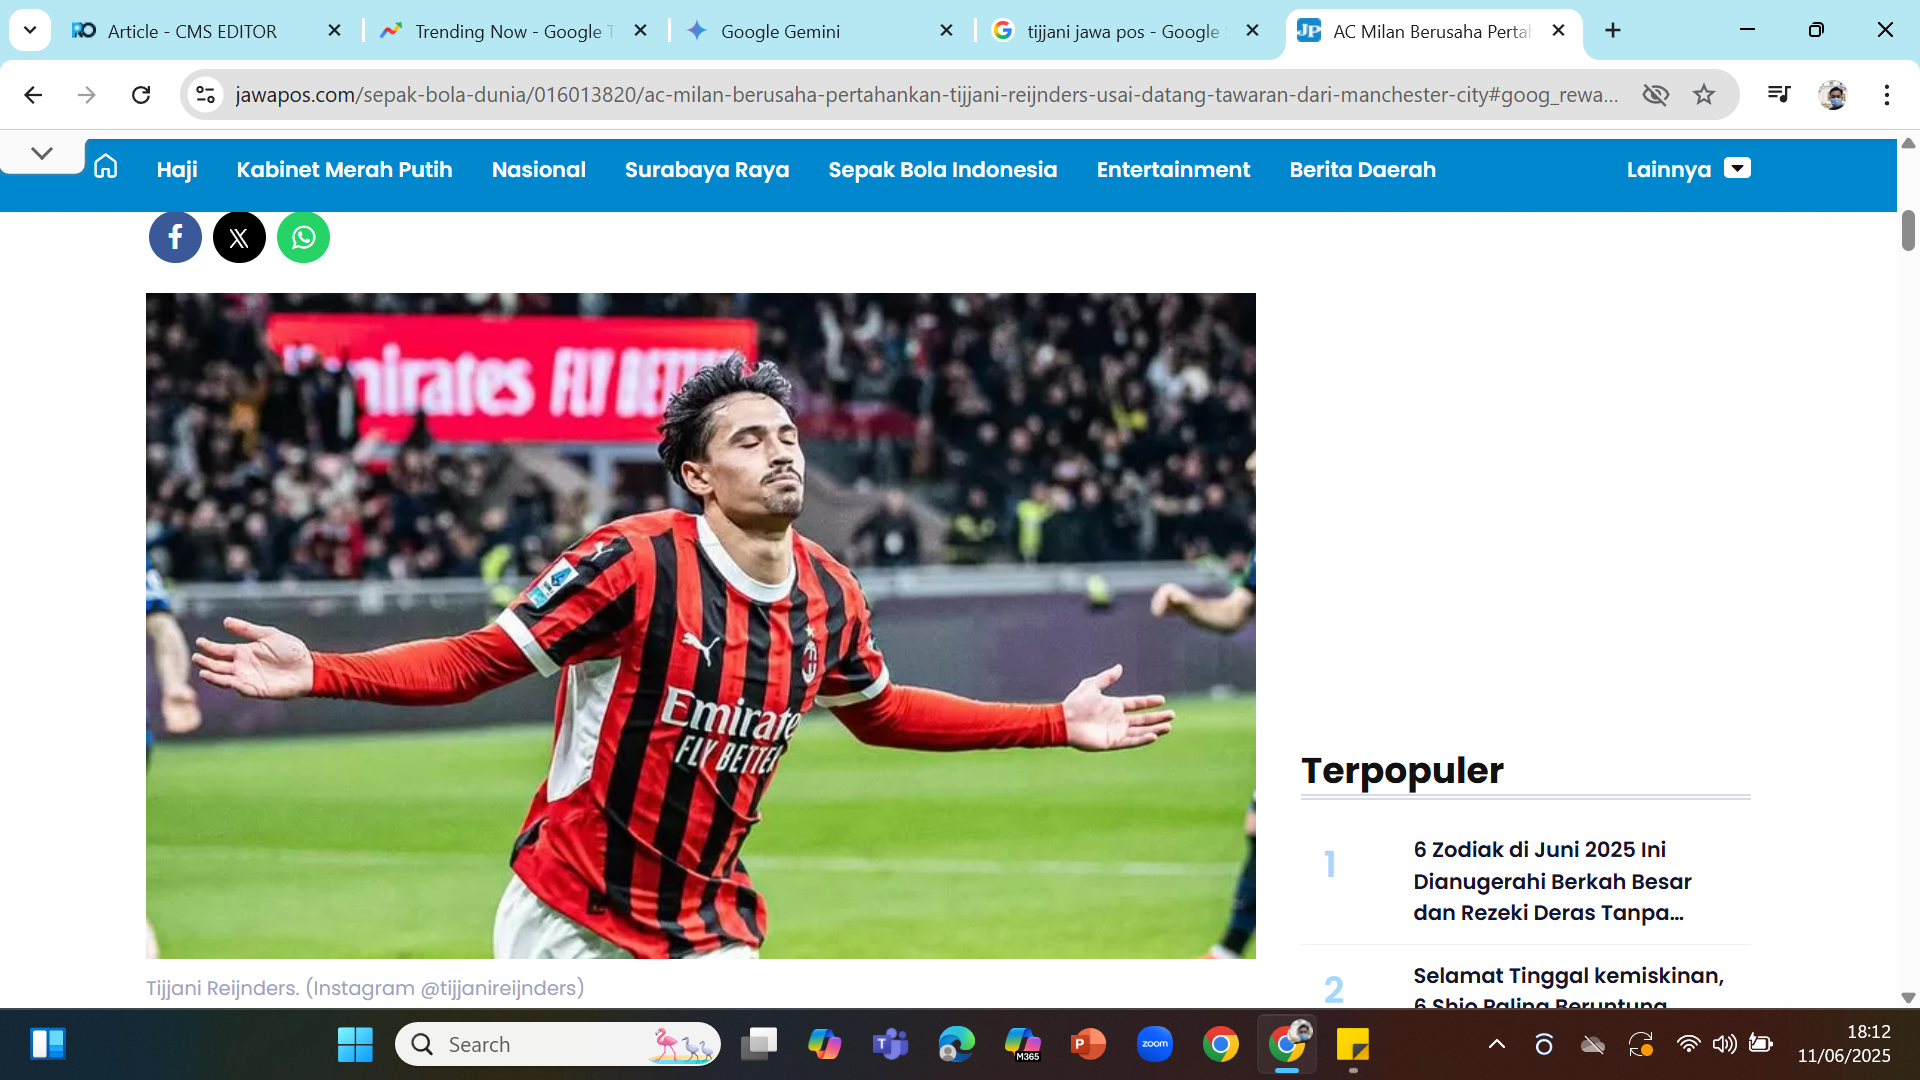Screen dimensions: 1920x1080
Task: Open Kabinet Merah Putih section
Action: tap(344, 170)
